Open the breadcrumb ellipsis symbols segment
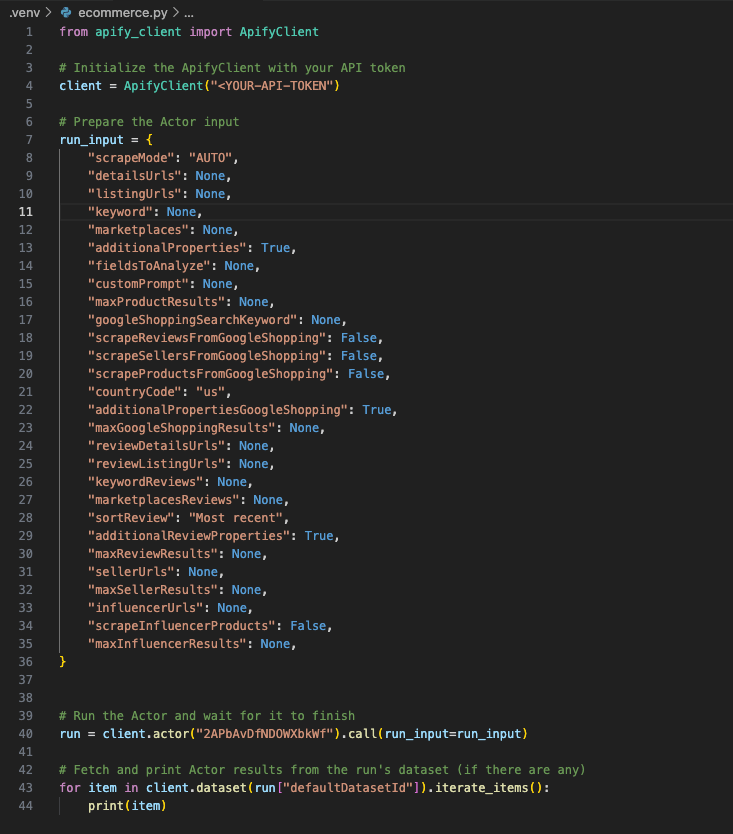This screenshot has height=834, width=733. (189, 13)
